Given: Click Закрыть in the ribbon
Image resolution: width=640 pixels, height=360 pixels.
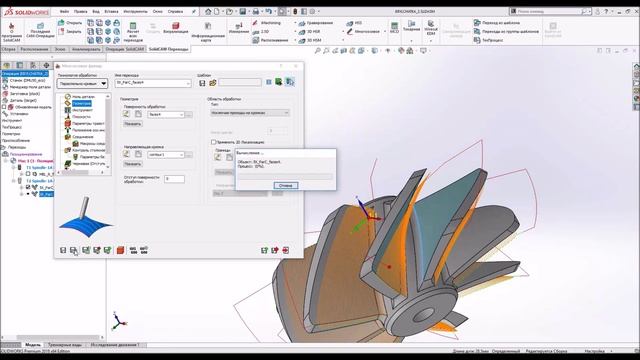Looking at the screenshot, I should pyautogui.click(x=70, y=31).
